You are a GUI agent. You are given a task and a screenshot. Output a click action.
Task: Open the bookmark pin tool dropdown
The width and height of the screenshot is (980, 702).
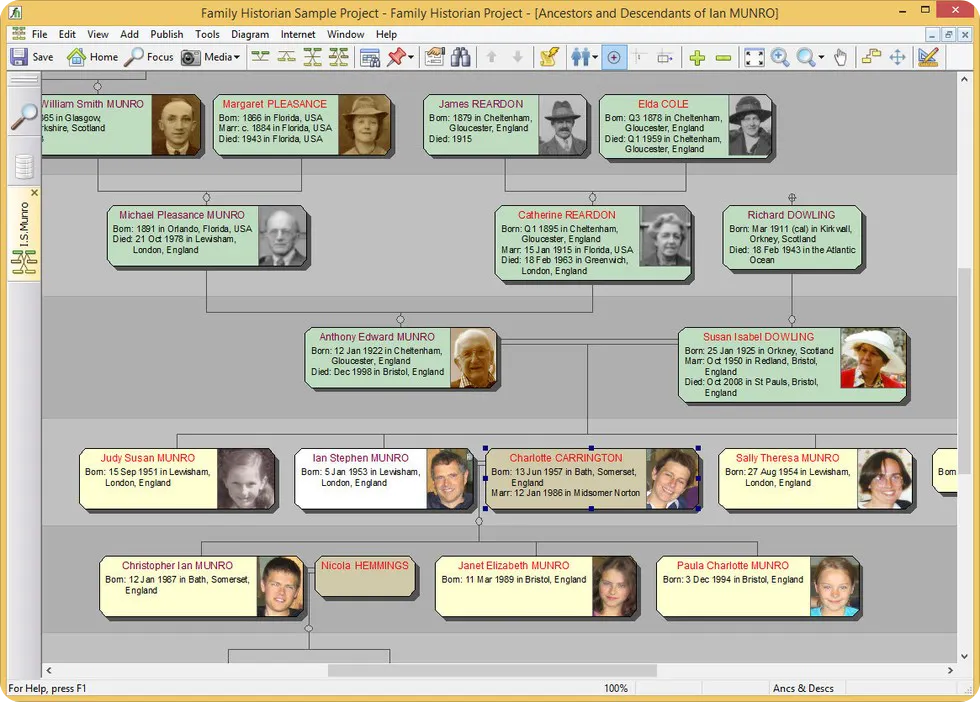click(411, 57)
